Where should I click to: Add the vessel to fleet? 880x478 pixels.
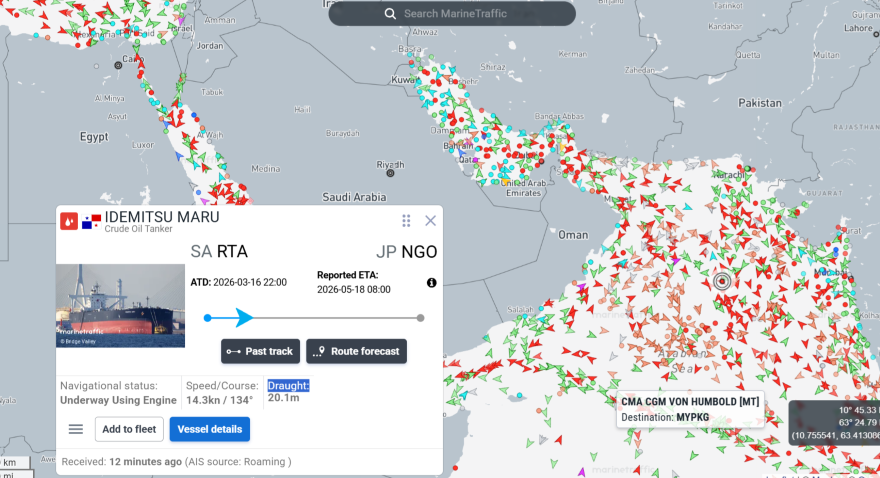click(x=129, y=429)
